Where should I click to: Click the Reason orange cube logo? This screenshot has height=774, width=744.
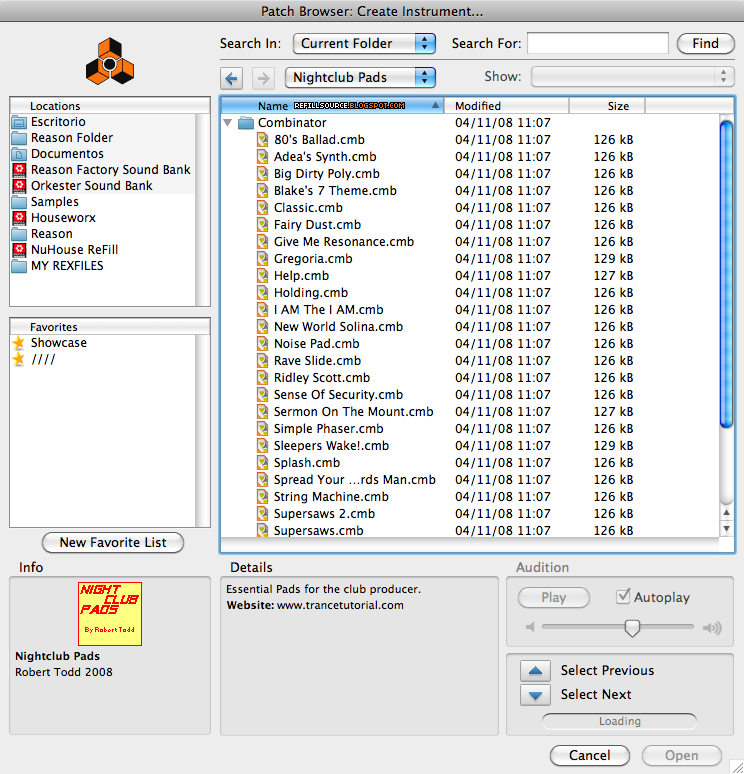[x=110, y=62]
